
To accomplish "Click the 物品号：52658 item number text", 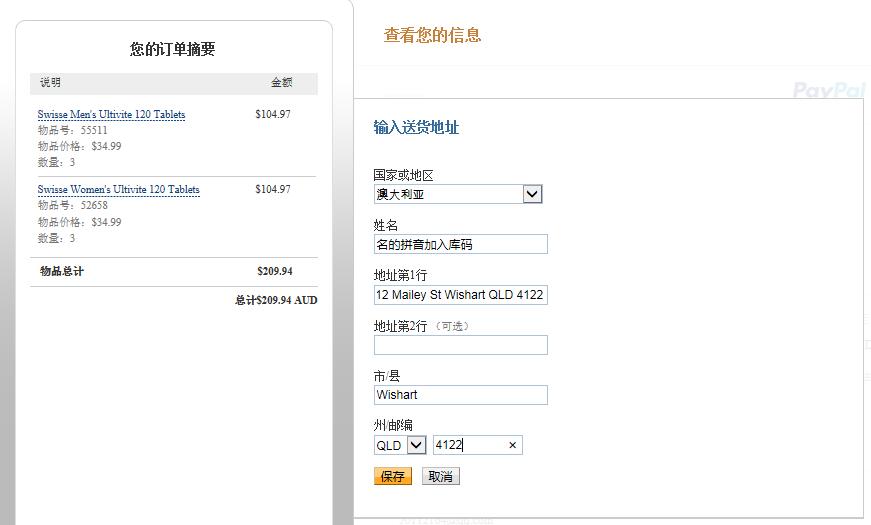I will pos(73,205).
